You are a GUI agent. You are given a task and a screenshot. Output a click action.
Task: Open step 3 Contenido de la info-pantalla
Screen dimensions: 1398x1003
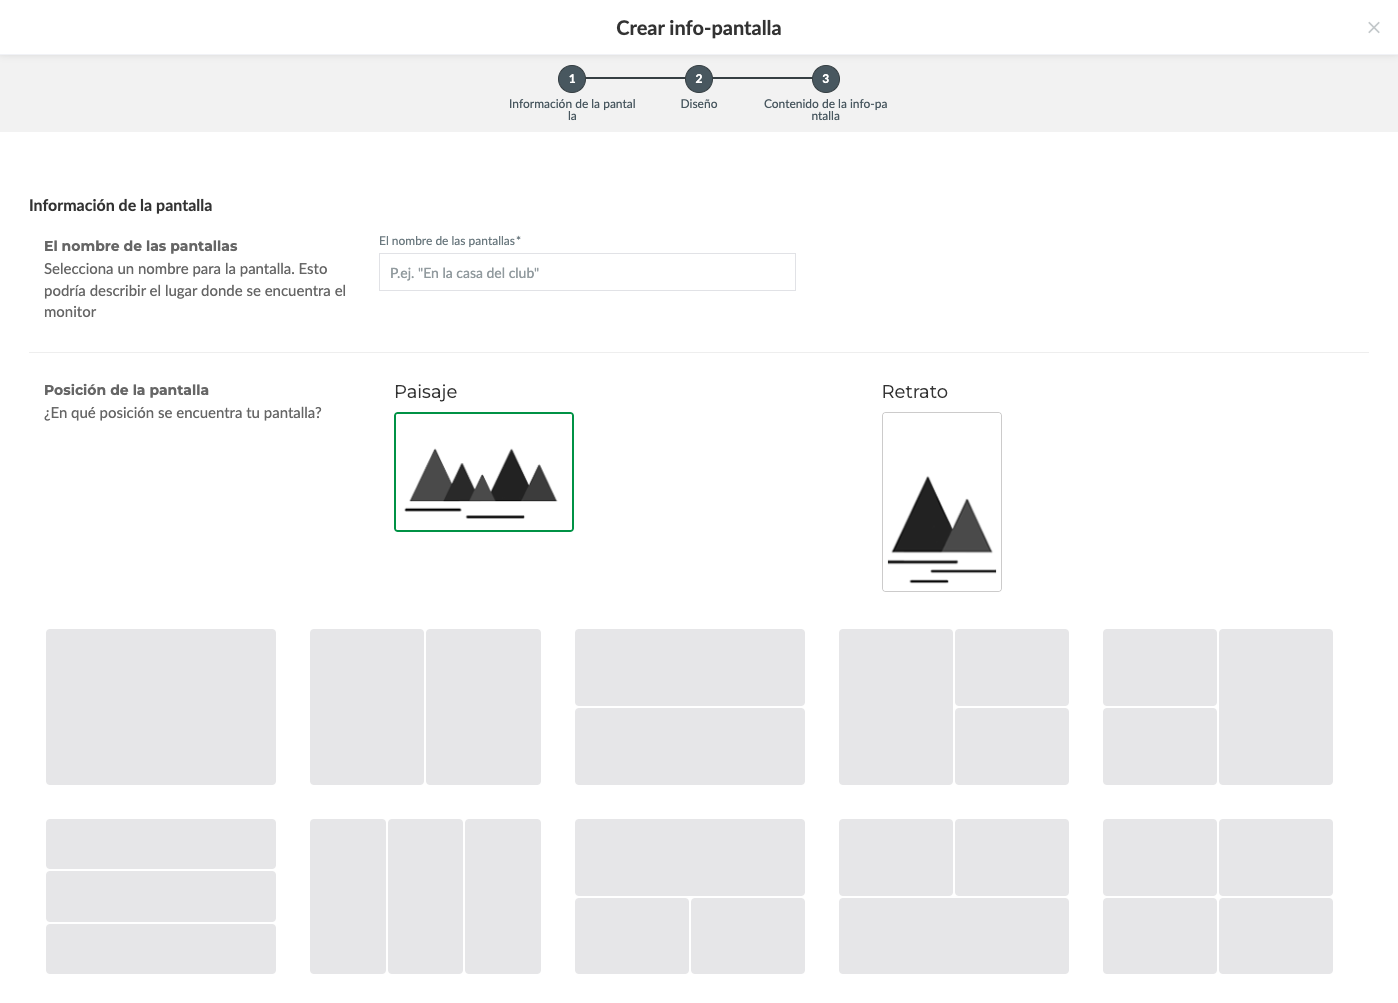(825, 79)
